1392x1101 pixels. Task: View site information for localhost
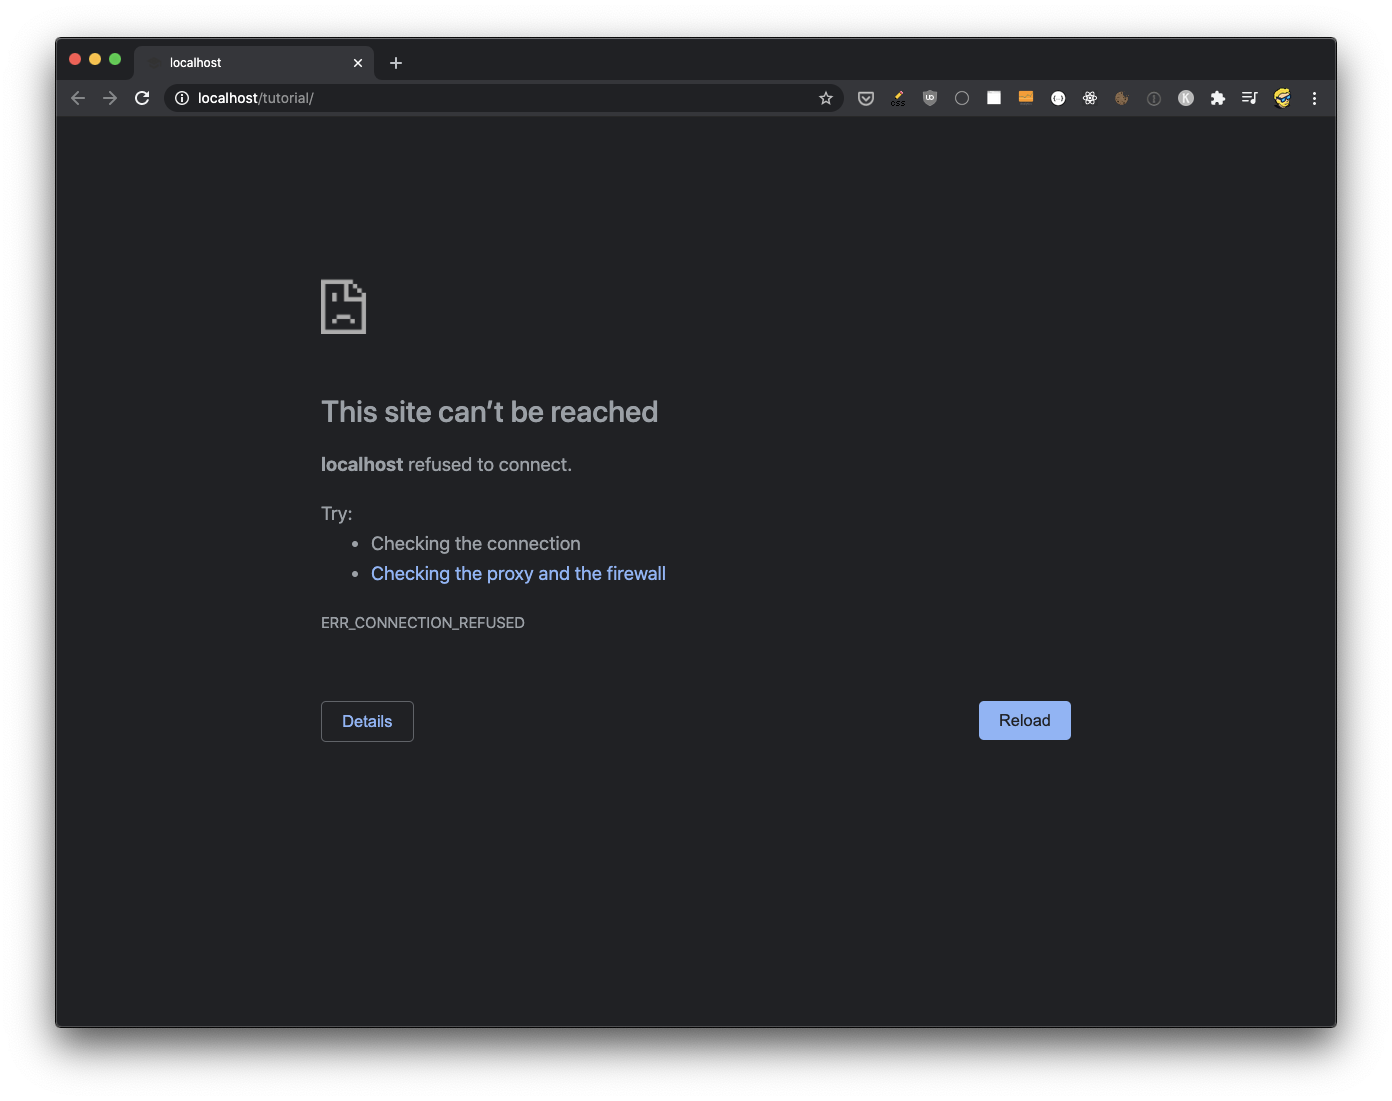[182, 98]
